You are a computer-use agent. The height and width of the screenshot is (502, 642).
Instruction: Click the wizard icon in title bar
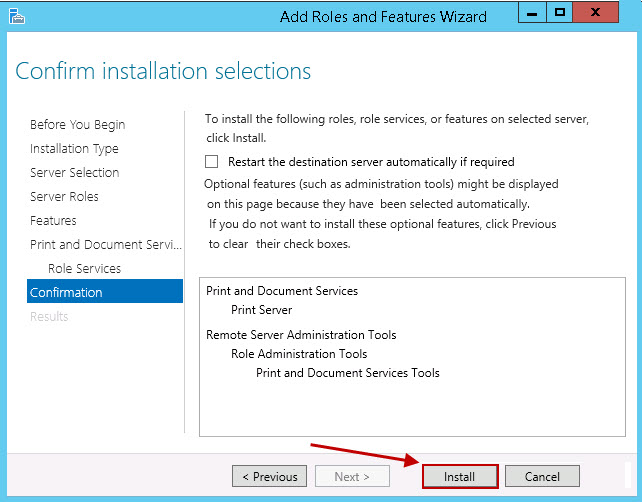[x=16, y=16]
